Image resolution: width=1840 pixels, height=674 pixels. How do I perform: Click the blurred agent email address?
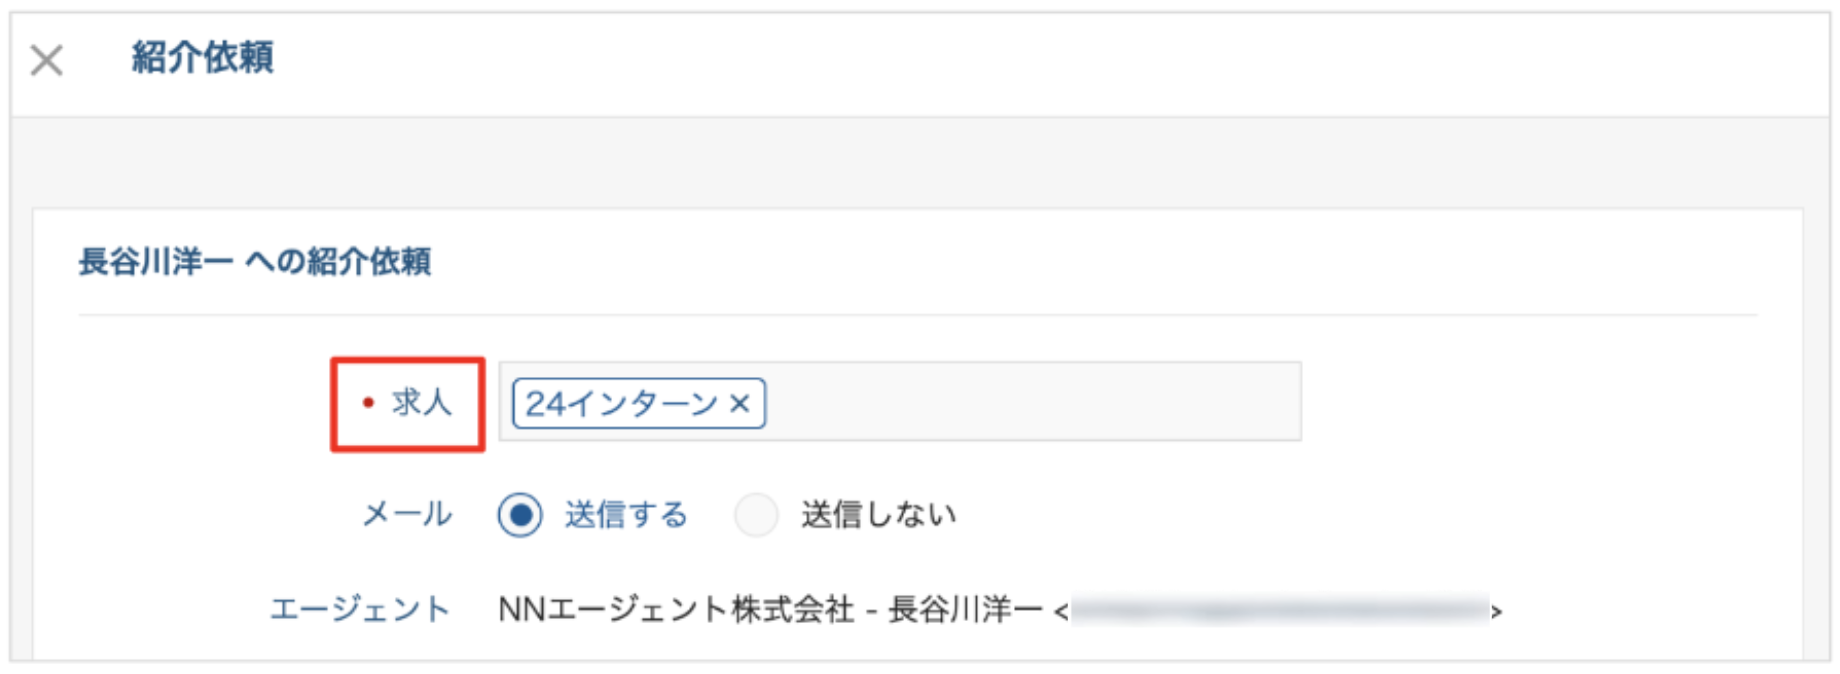click(1278, 609)
